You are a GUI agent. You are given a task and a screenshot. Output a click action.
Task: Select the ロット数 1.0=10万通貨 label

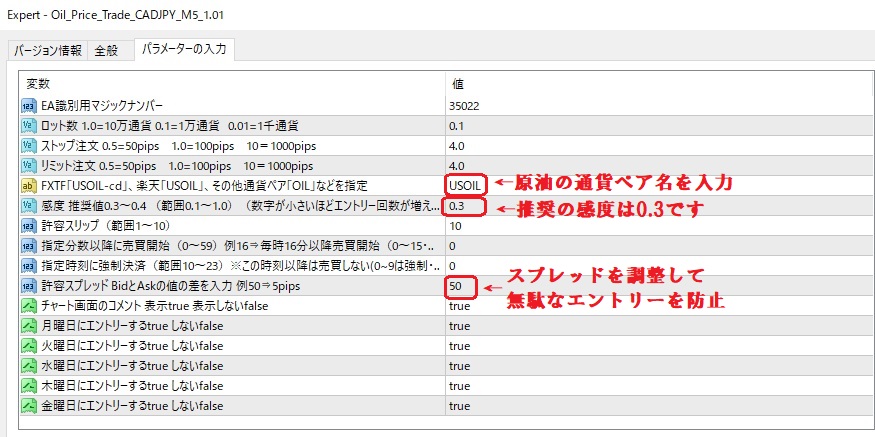(170, 126)
